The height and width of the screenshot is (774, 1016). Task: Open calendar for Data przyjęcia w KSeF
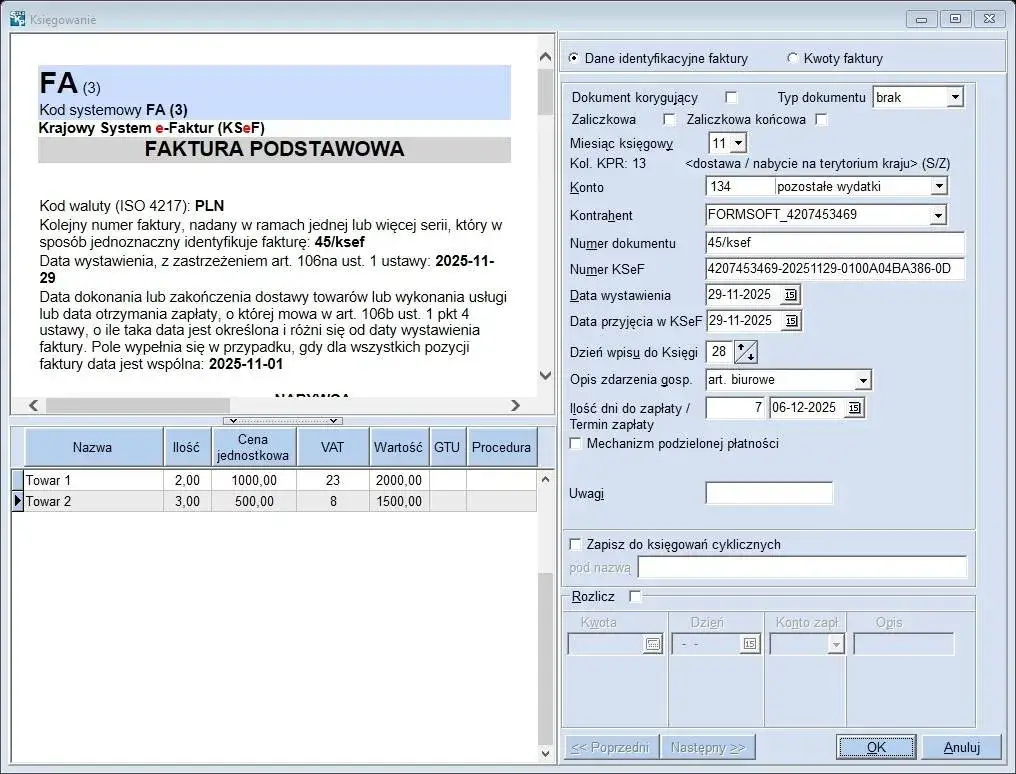790,321
